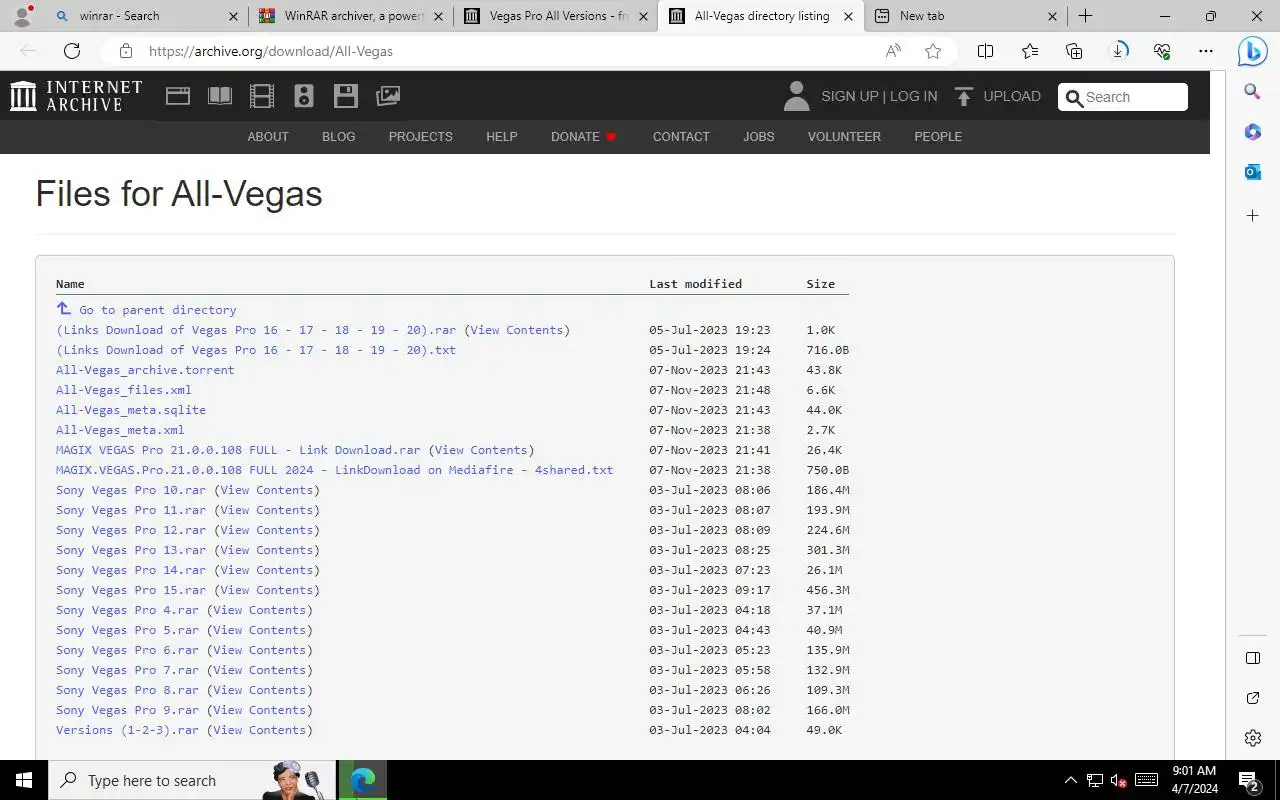
Task: View Contents of Sony Vegas Pro 10.rar
Action: [267, 490]
